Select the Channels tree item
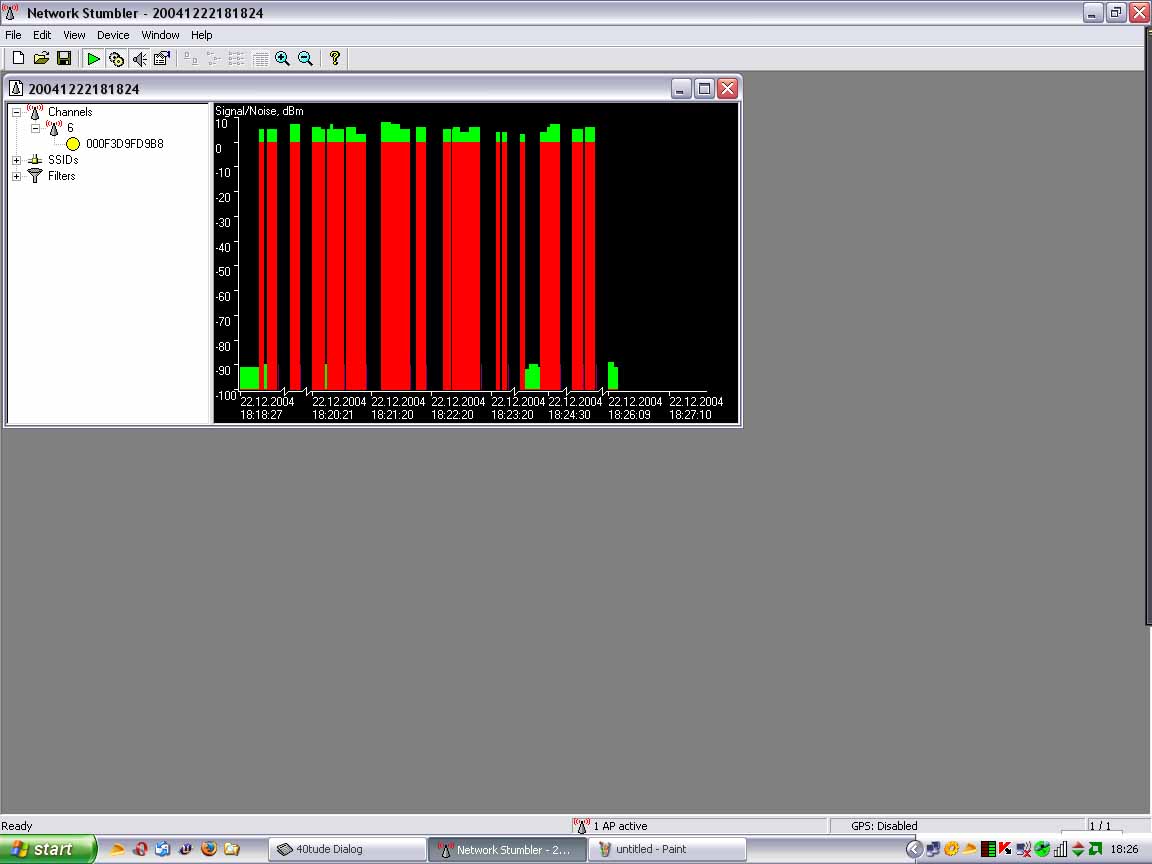The width and height of the screenshot is (1152, 864). click(x=70, y=112)
